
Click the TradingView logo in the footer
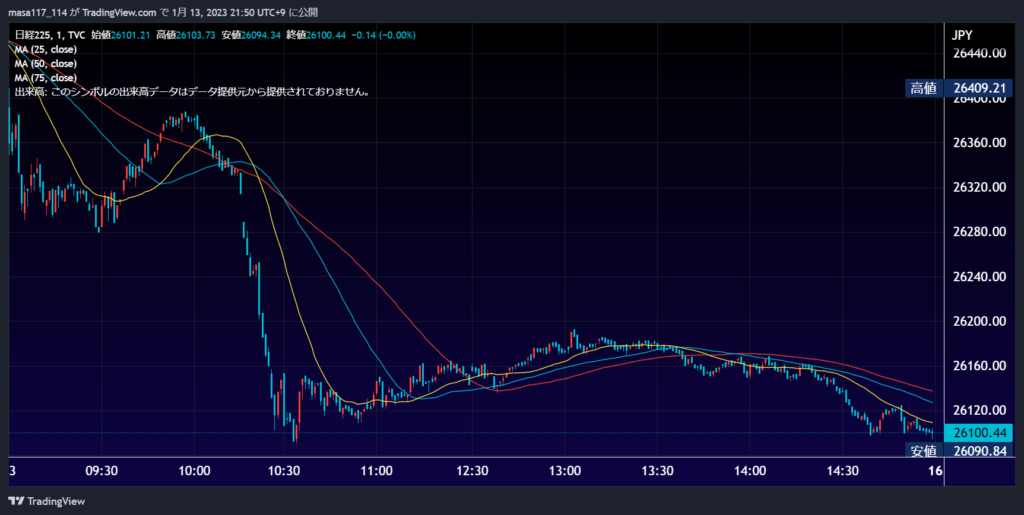(x=46, y=501)
